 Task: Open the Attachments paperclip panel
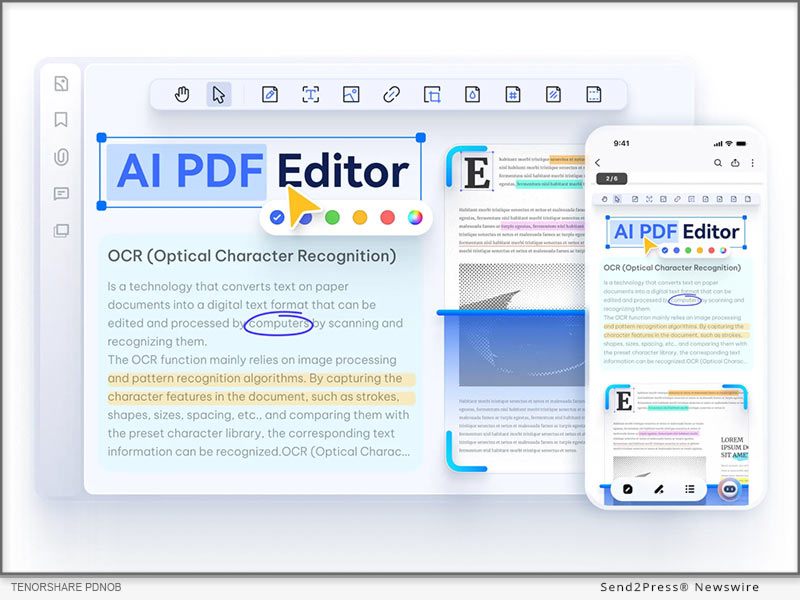[x=60, y=157]
